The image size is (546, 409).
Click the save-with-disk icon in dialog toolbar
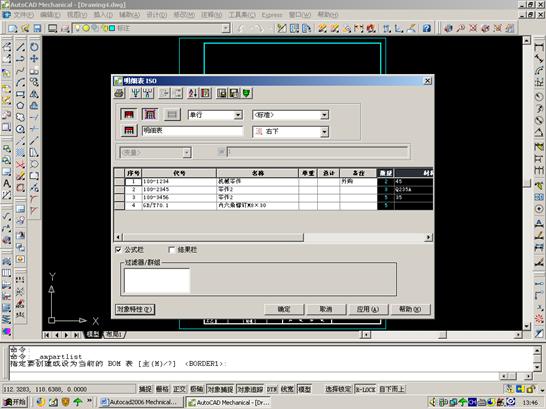[234, 93]
